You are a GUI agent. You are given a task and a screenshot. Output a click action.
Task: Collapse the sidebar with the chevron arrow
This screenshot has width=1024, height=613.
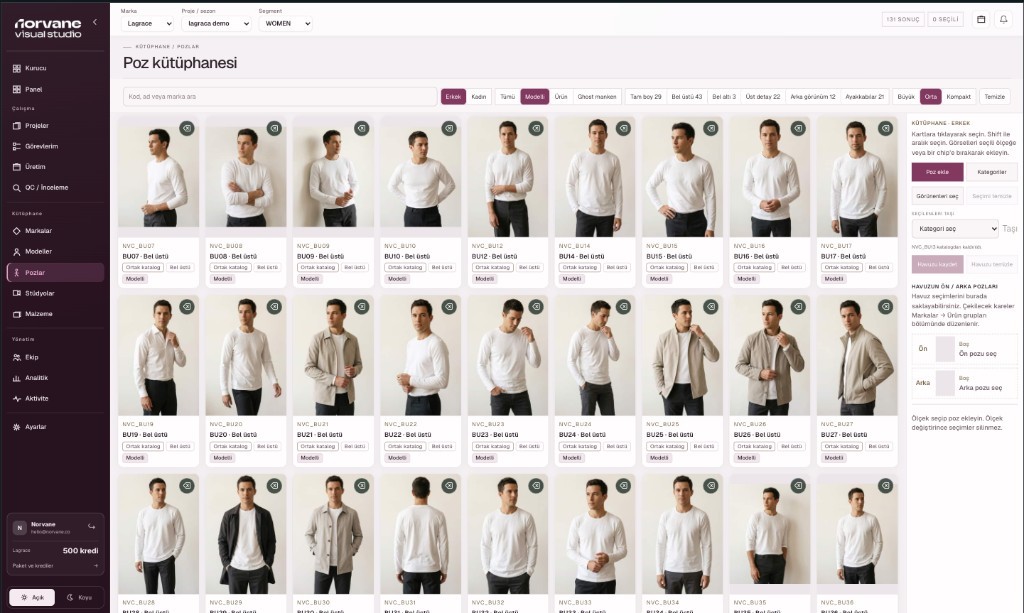(95, 22)
